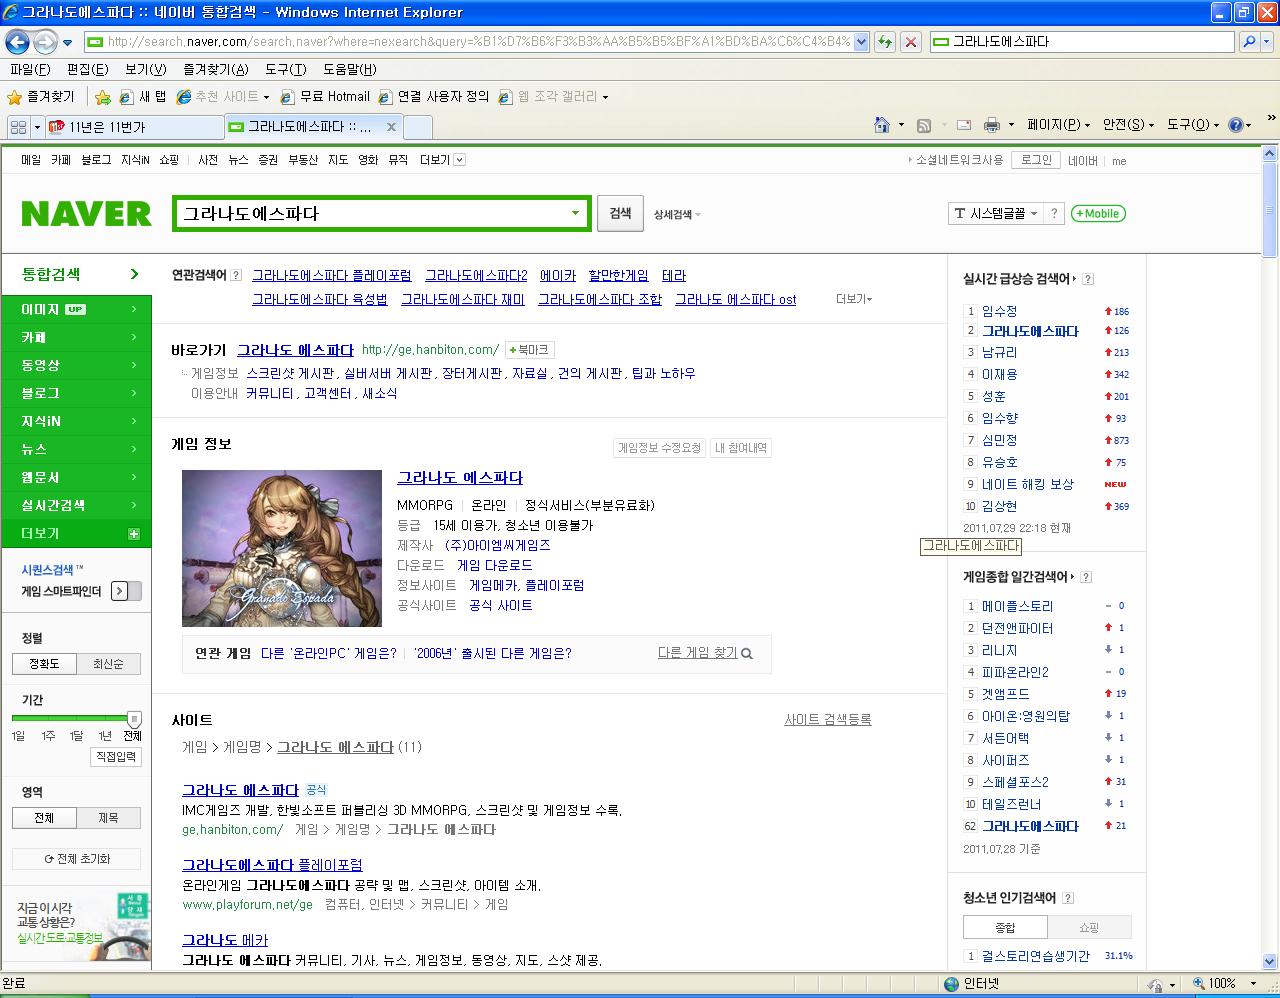Click the 로그인 button

point(1036,160)
